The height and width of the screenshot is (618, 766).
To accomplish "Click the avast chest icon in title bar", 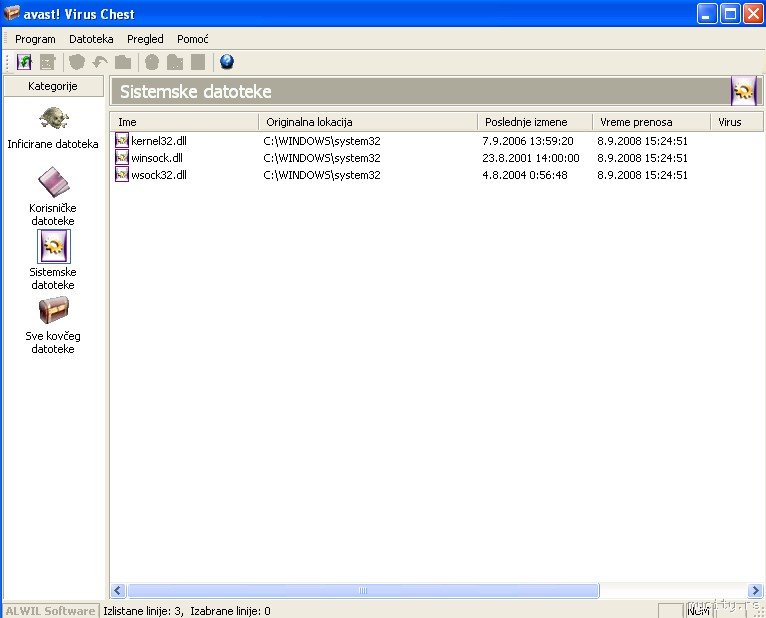I will click(12, 13).
